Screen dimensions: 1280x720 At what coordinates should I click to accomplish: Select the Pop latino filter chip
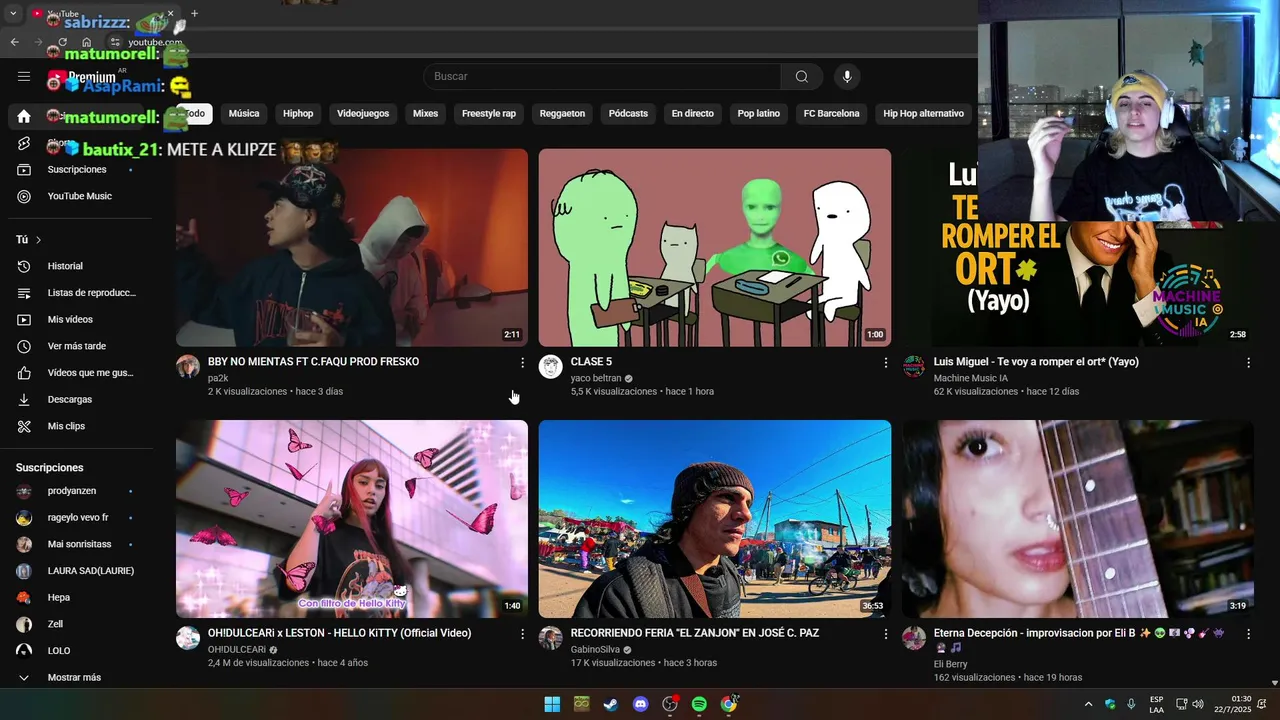coord(759,114)
